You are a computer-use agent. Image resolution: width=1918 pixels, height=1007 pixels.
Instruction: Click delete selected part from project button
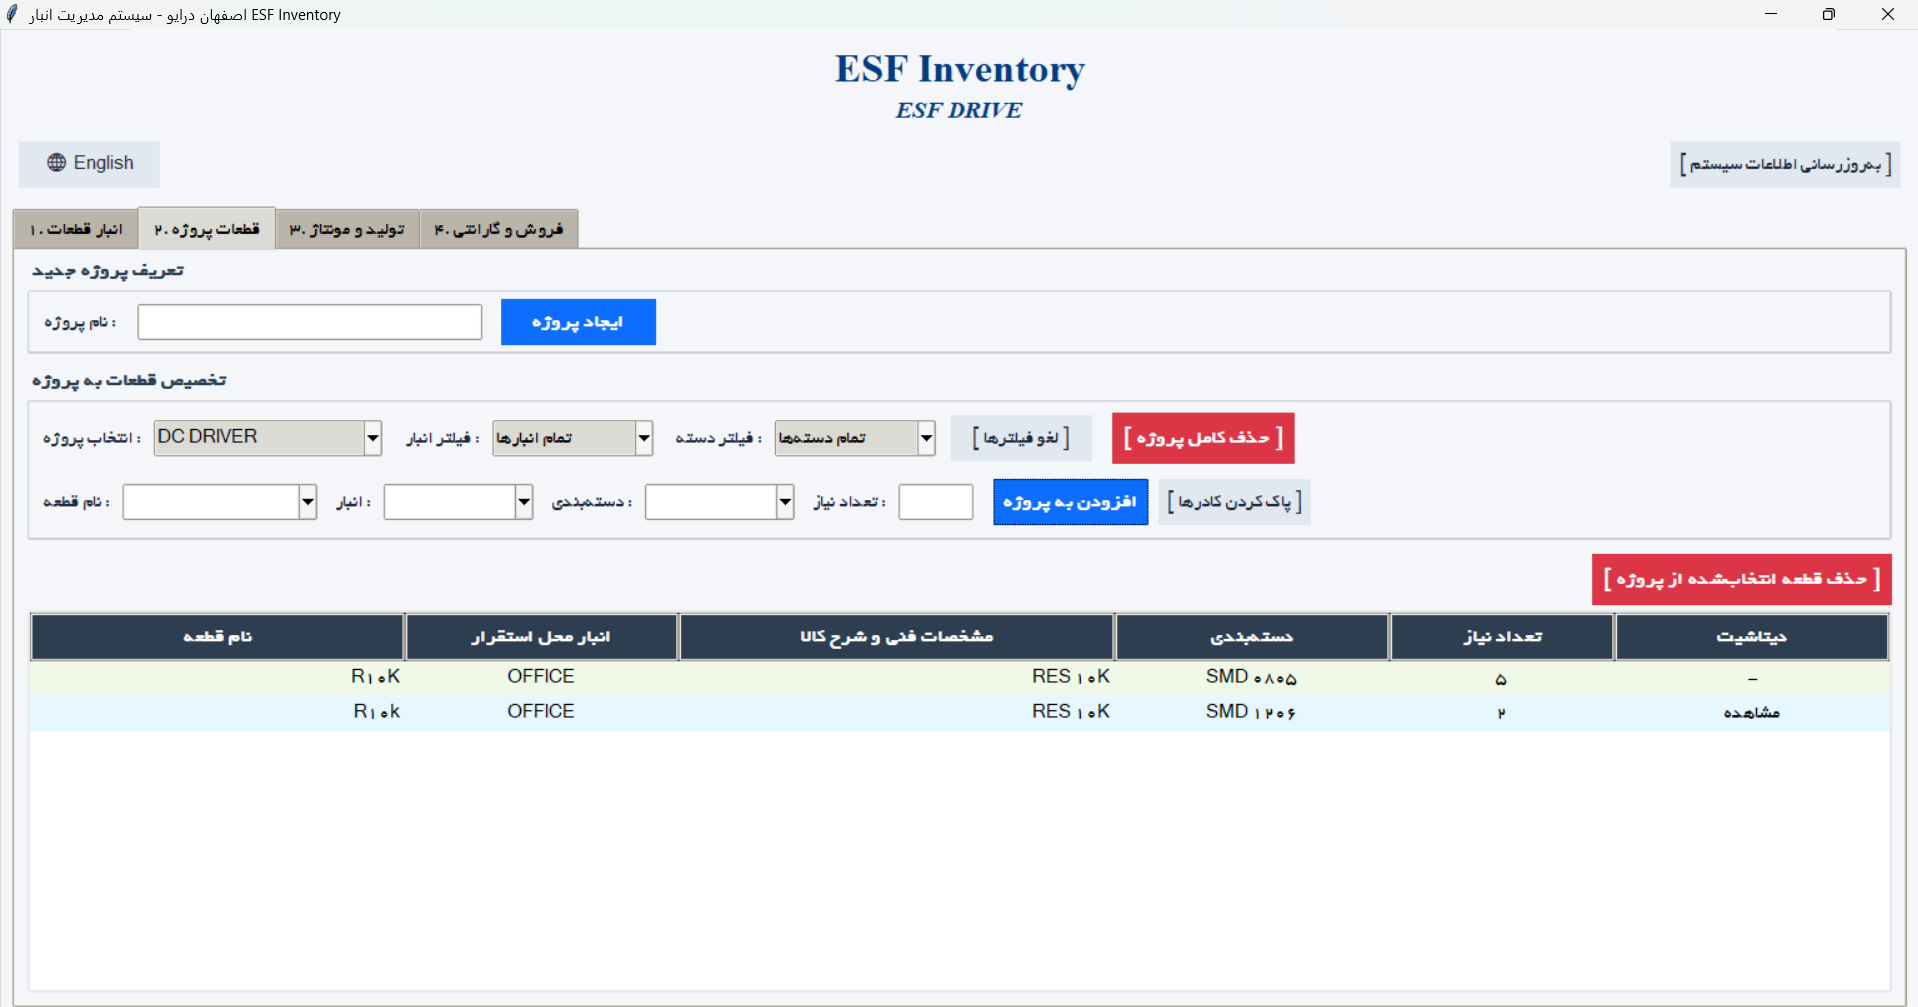(x=1742, y=579)
